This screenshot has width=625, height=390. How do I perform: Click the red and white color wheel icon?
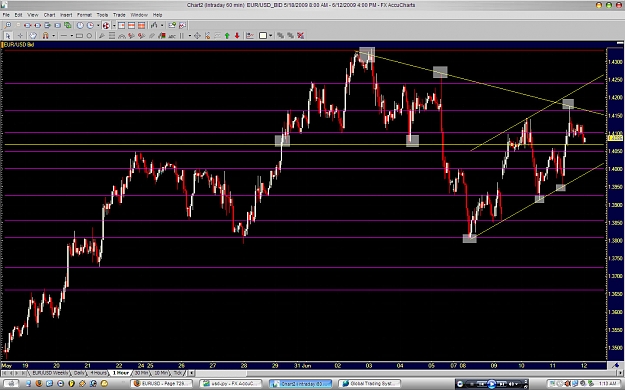(x=106, y=26)
